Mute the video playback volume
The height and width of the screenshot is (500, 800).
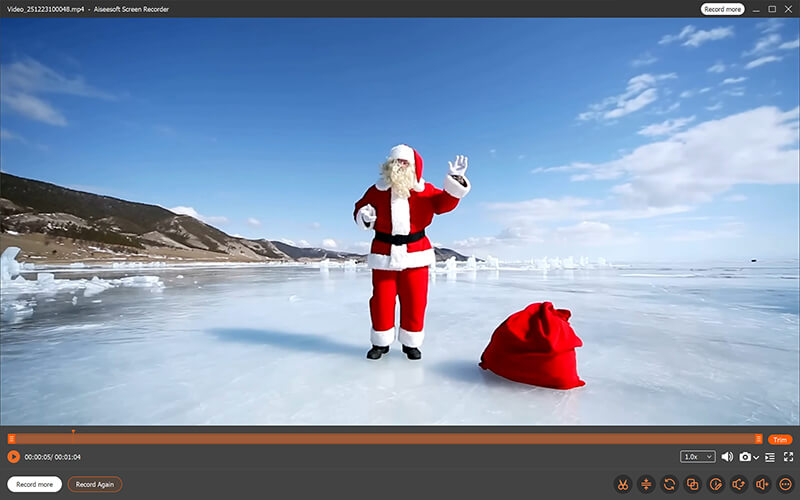click(727, 457)
